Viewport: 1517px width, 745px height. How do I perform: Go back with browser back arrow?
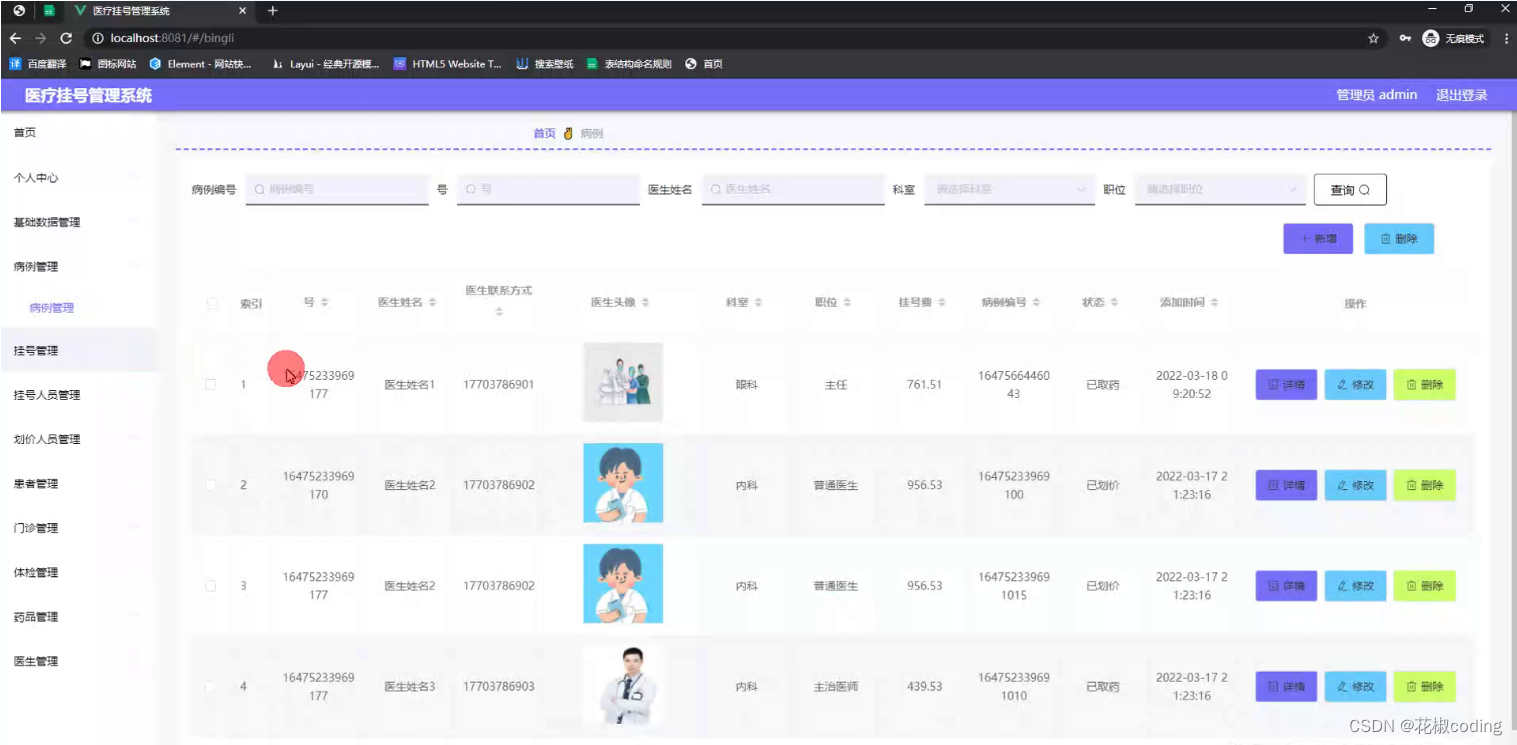tap(15, 38)
